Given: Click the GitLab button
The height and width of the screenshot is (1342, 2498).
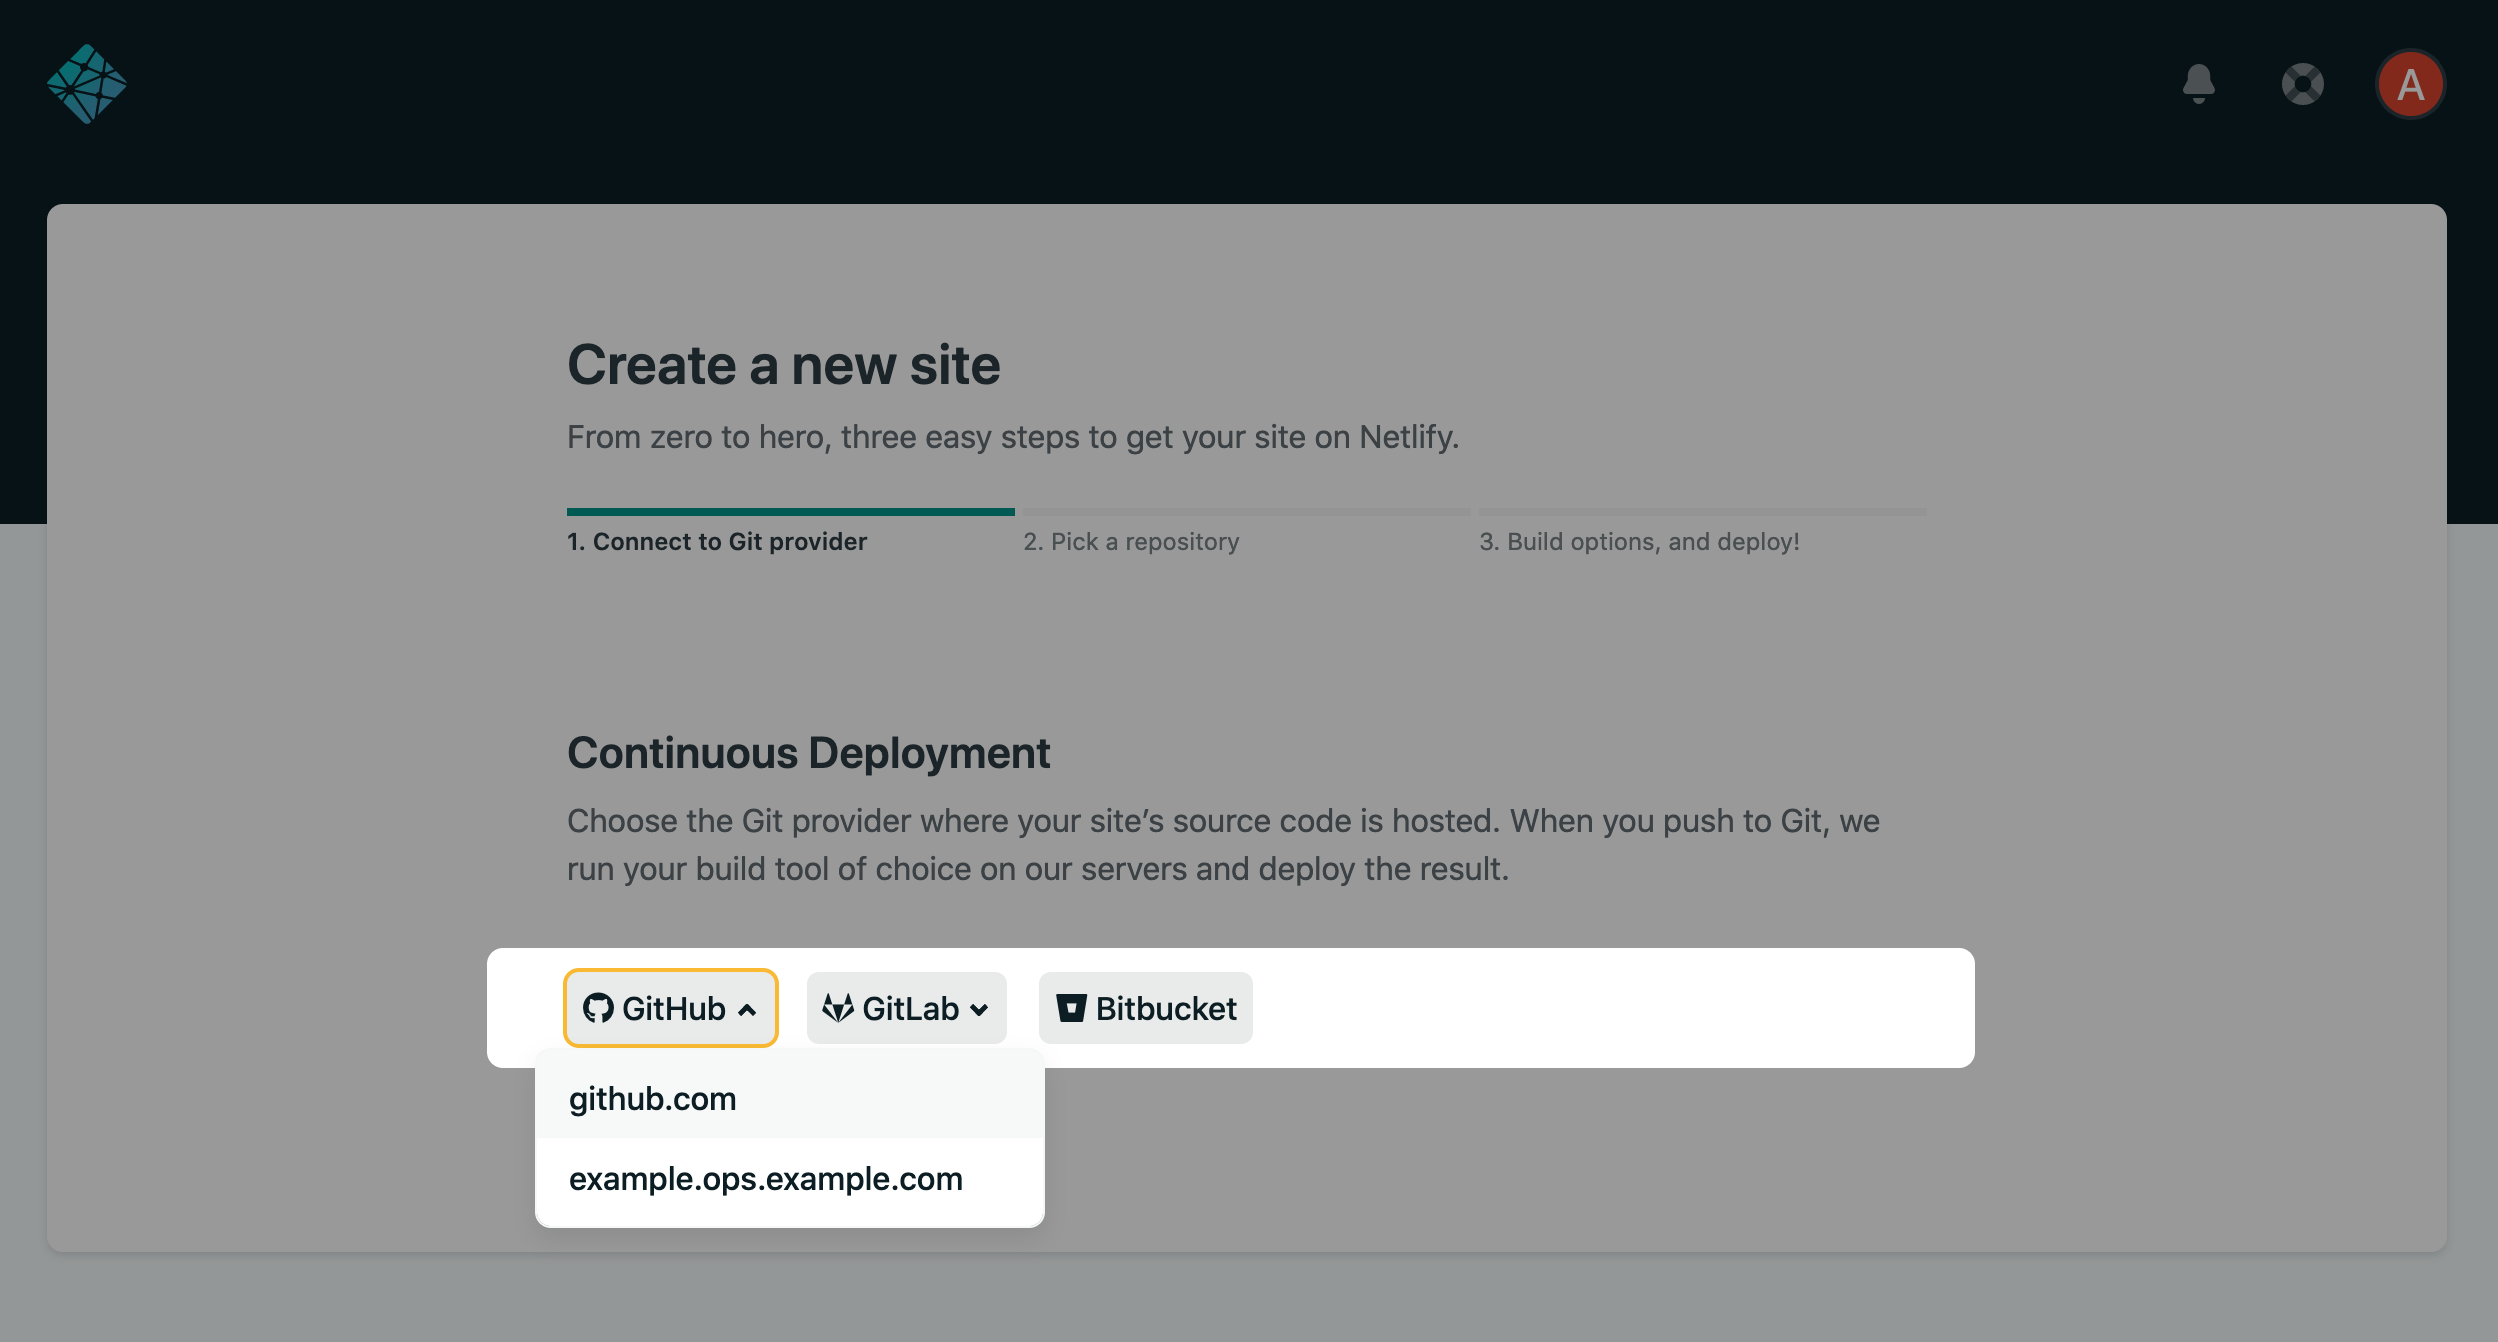Looking at the screenshot, I should pyautogui.click(x=905, y=1008).
